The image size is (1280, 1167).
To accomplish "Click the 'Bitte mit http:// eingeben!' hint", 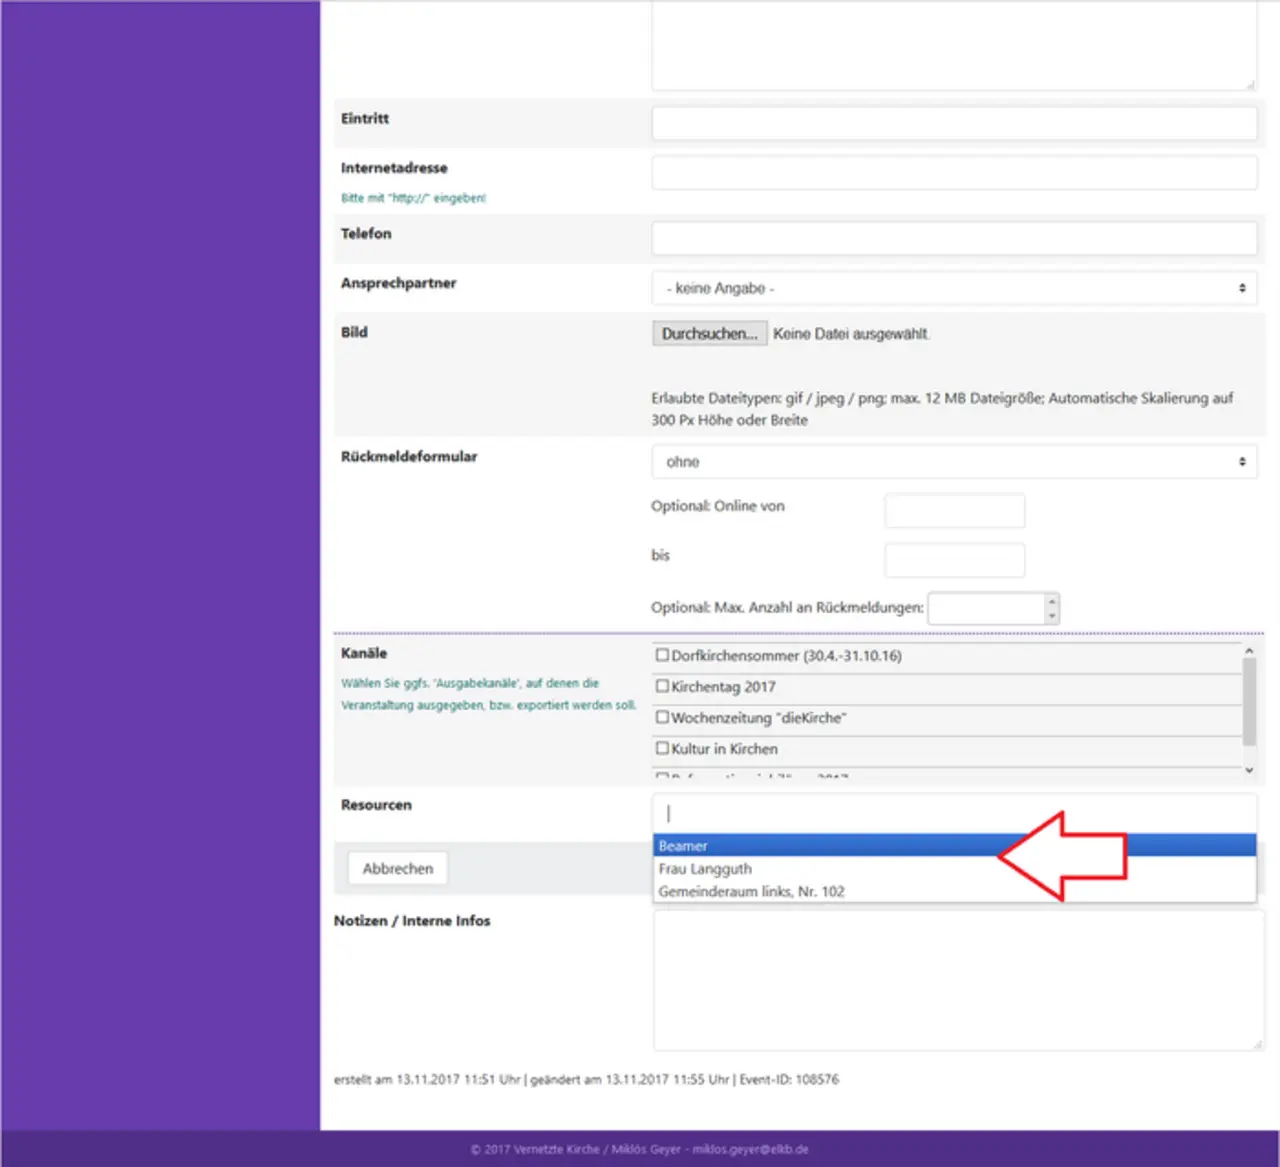I will (x=413, y=198).
